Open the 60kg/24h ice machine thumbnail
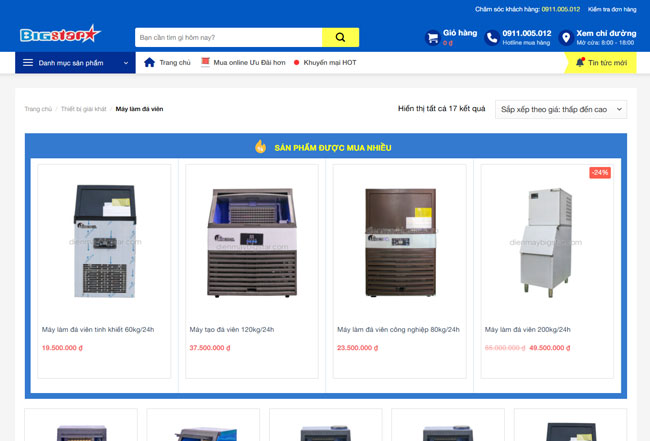Image resolution: width=650 pixels, height=441 pixels. click(104, 241)
